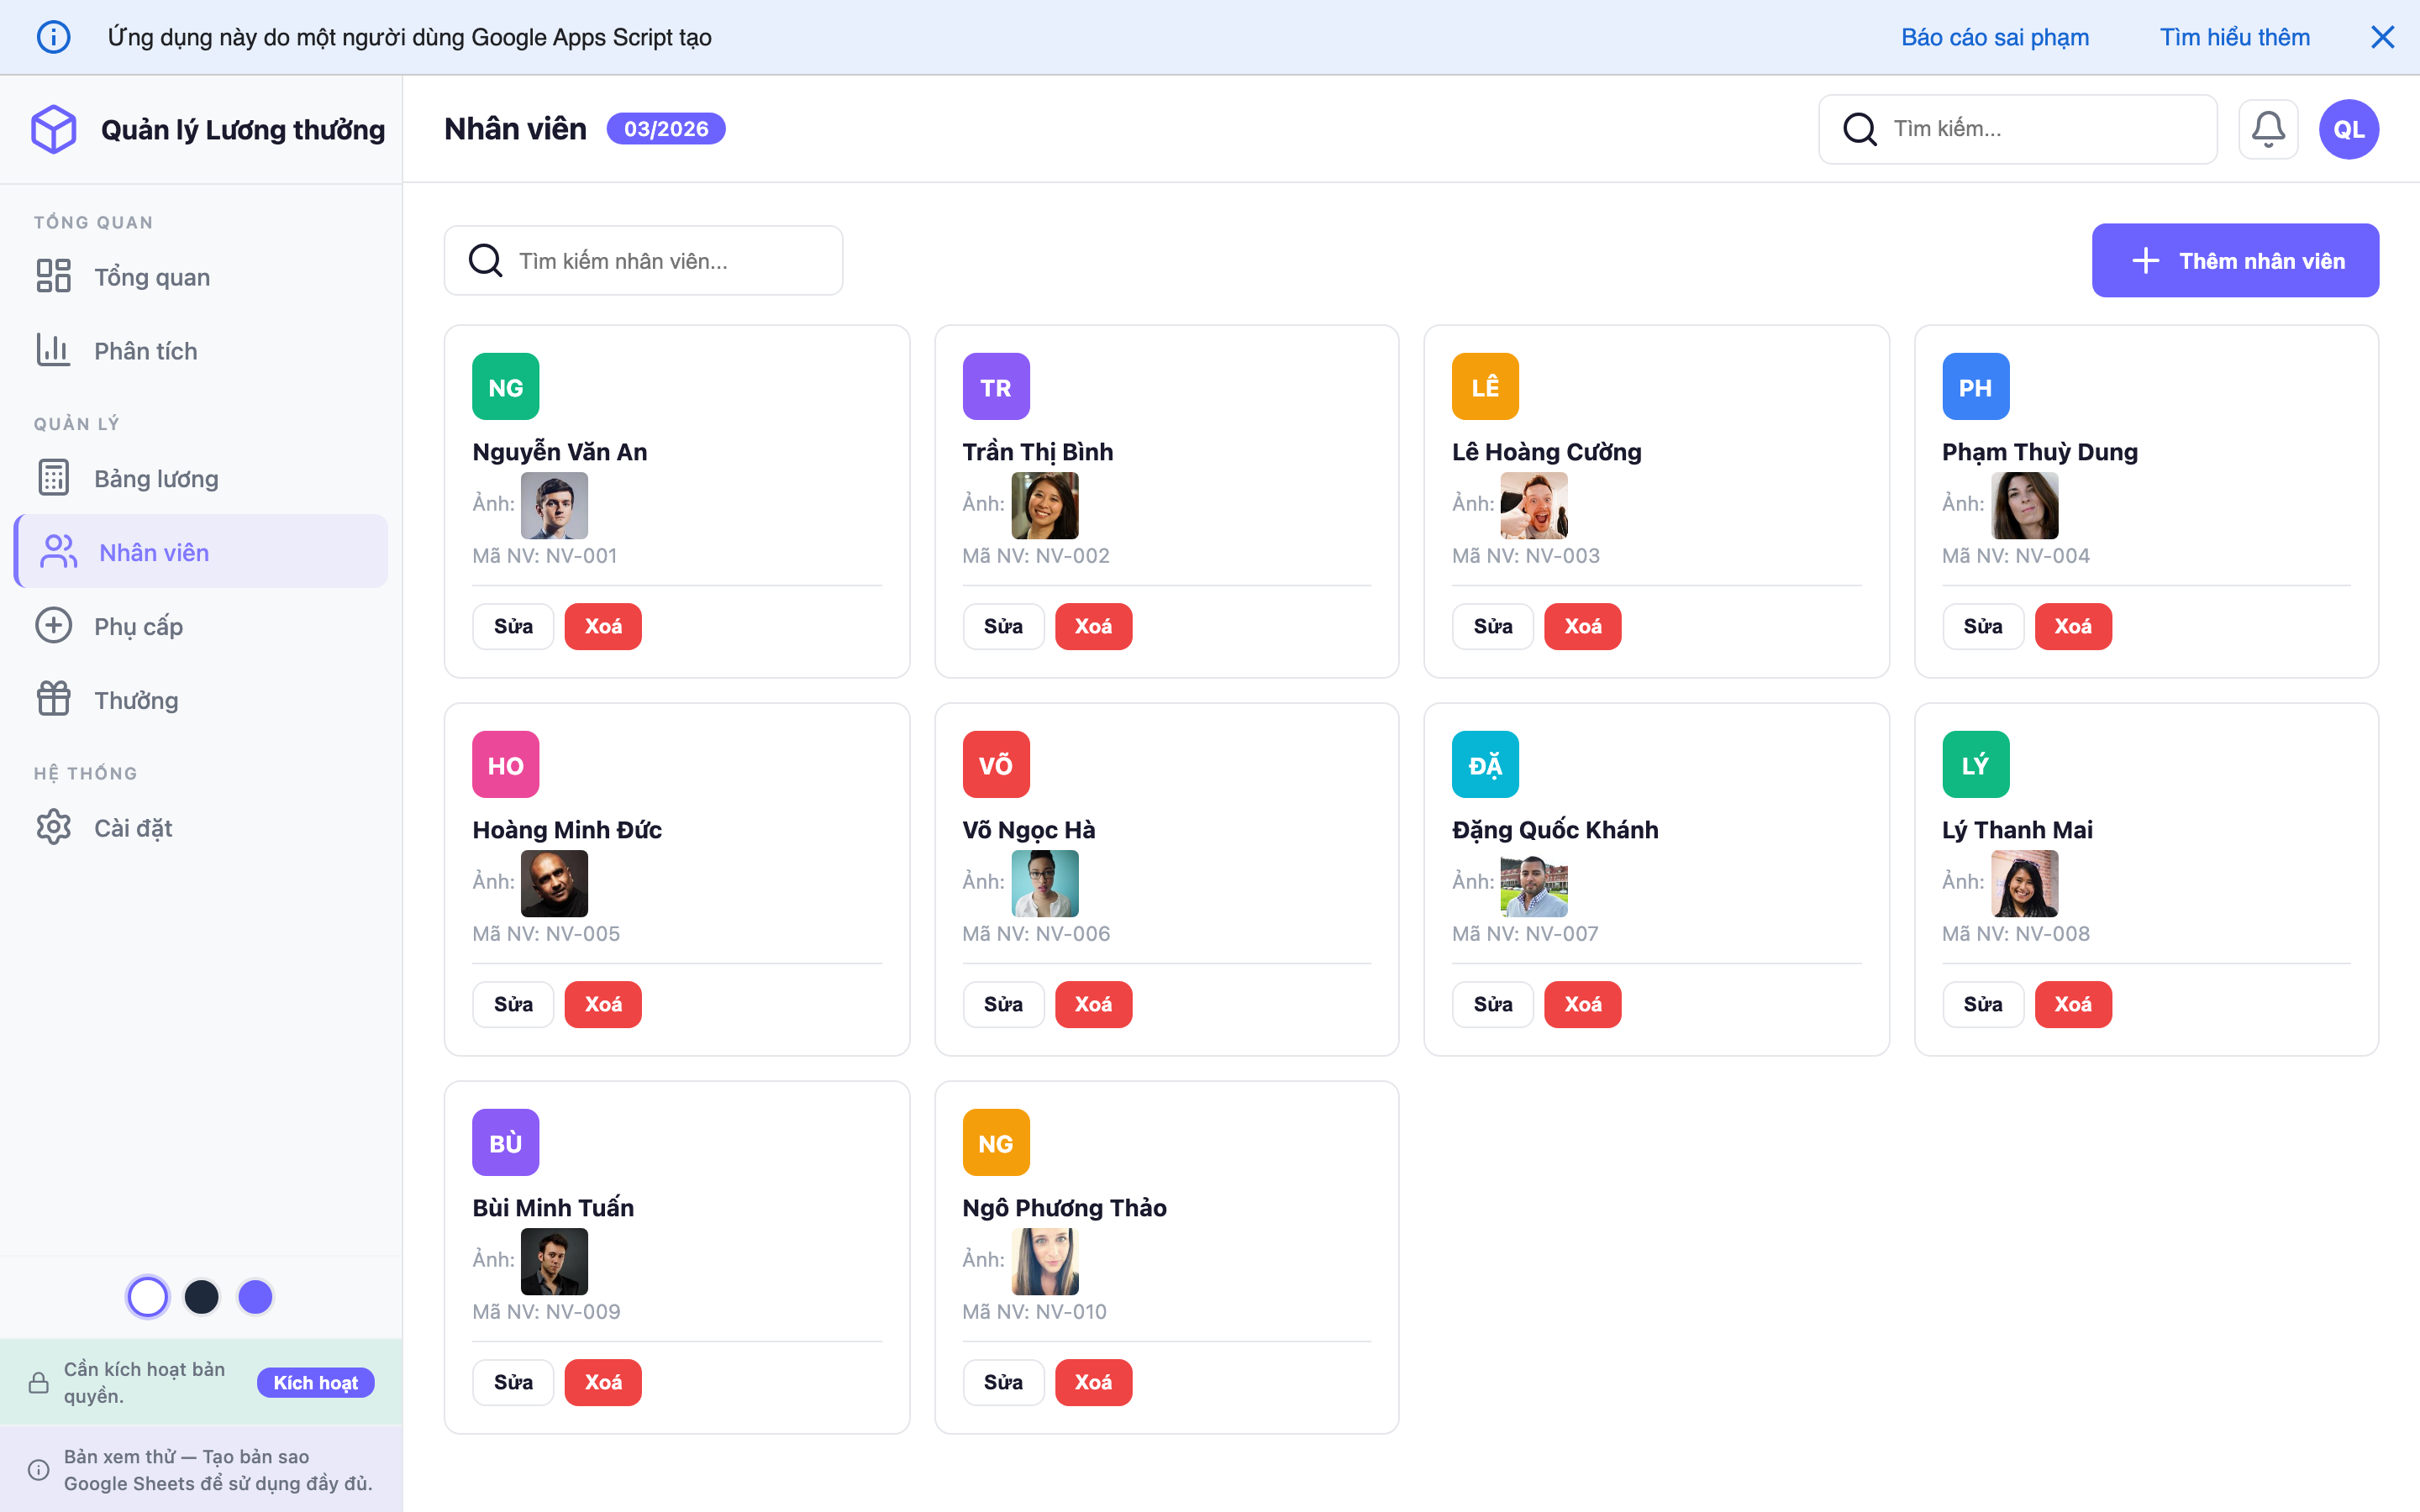This screenshot has height=1512, width=2420.
Task: Click the gift icon beside Thưởng
Action: (54, 699)
